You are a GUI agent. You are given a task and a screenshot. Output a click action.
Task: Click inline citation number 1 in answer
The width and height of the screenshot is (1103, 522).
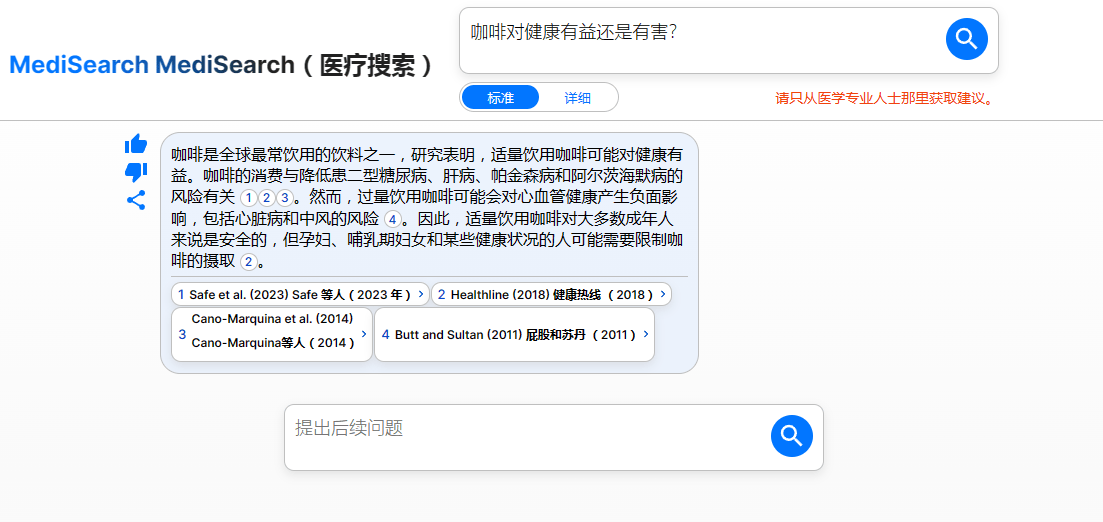248,198
